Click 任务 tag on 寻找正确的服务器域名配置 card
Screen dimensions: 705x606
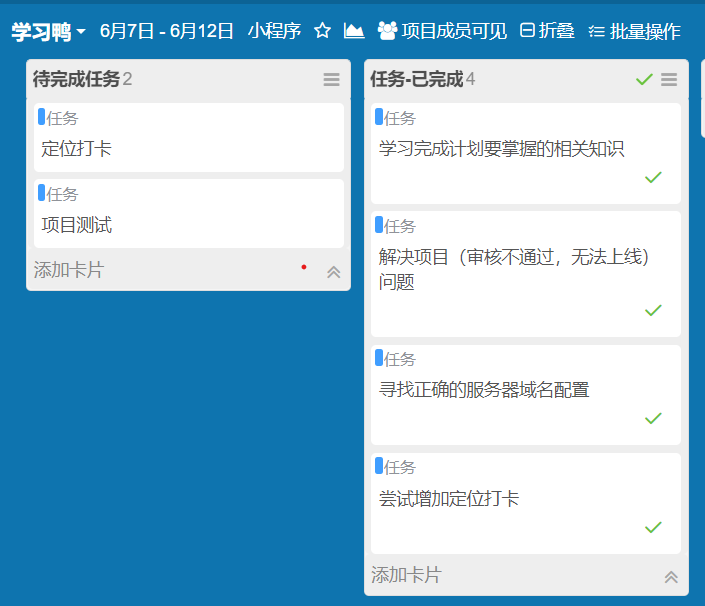(x=396, y=359)
